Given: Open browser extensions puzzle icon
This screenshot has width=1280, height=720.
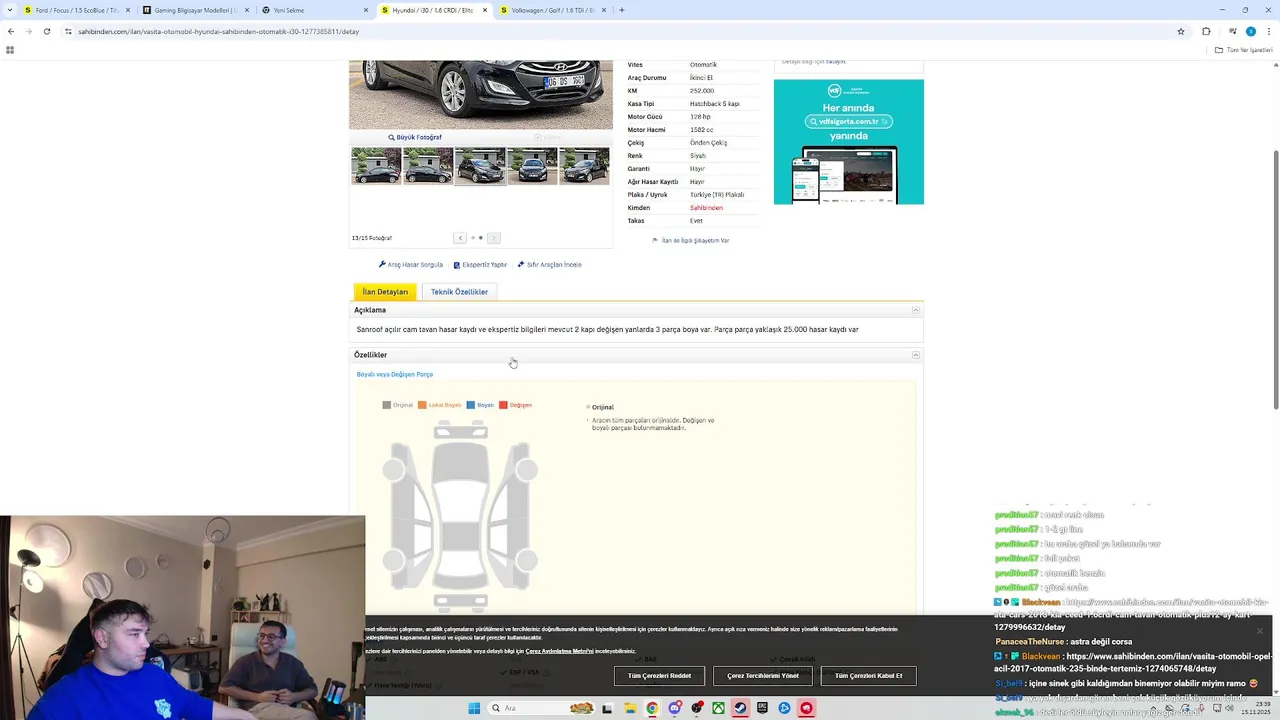Looking at the screenshot, I should (x=1206, y=31).
